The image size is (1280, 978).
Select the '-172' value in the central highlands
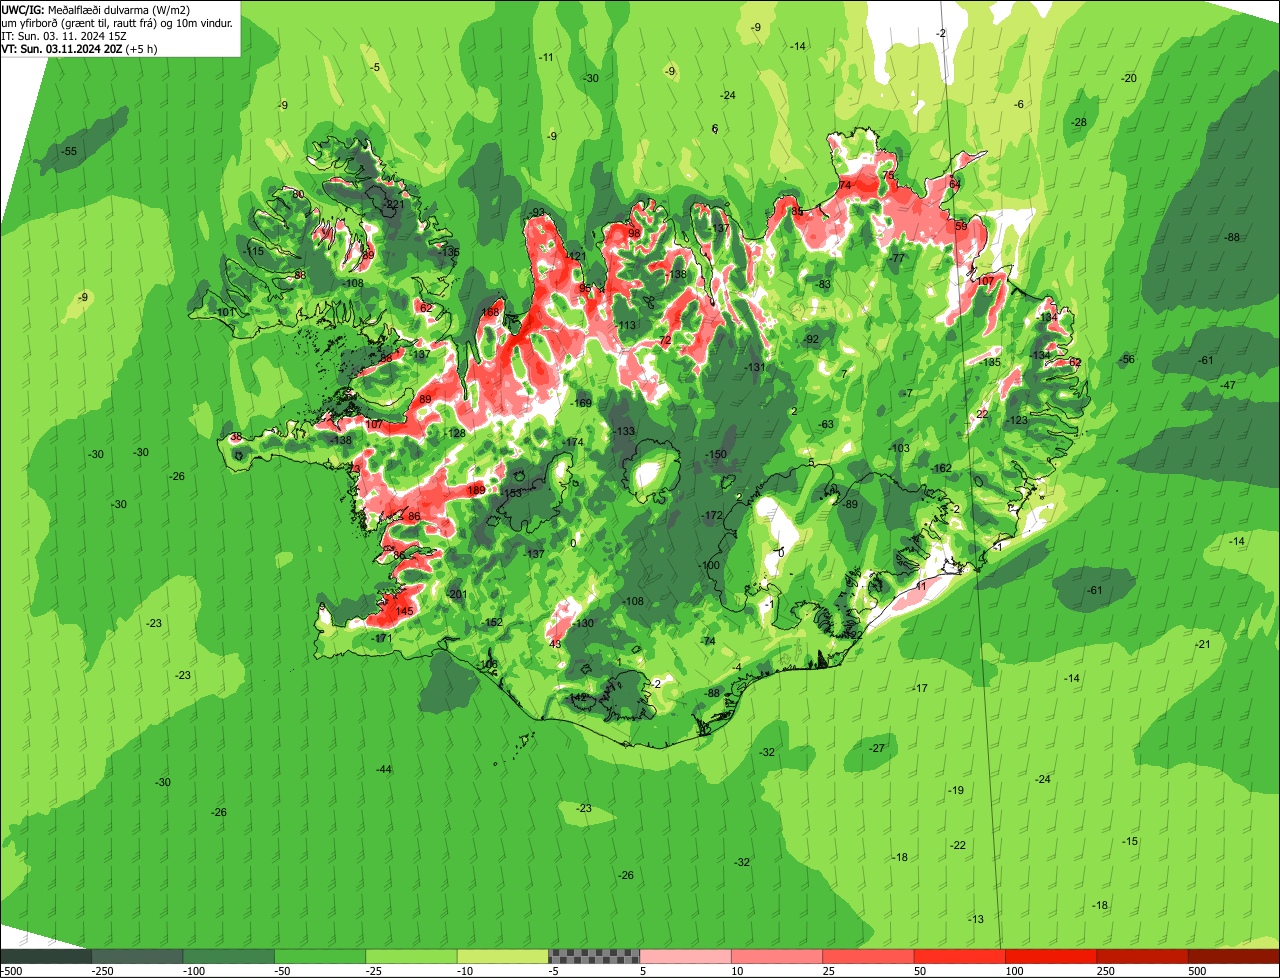(x=712, y=515)
